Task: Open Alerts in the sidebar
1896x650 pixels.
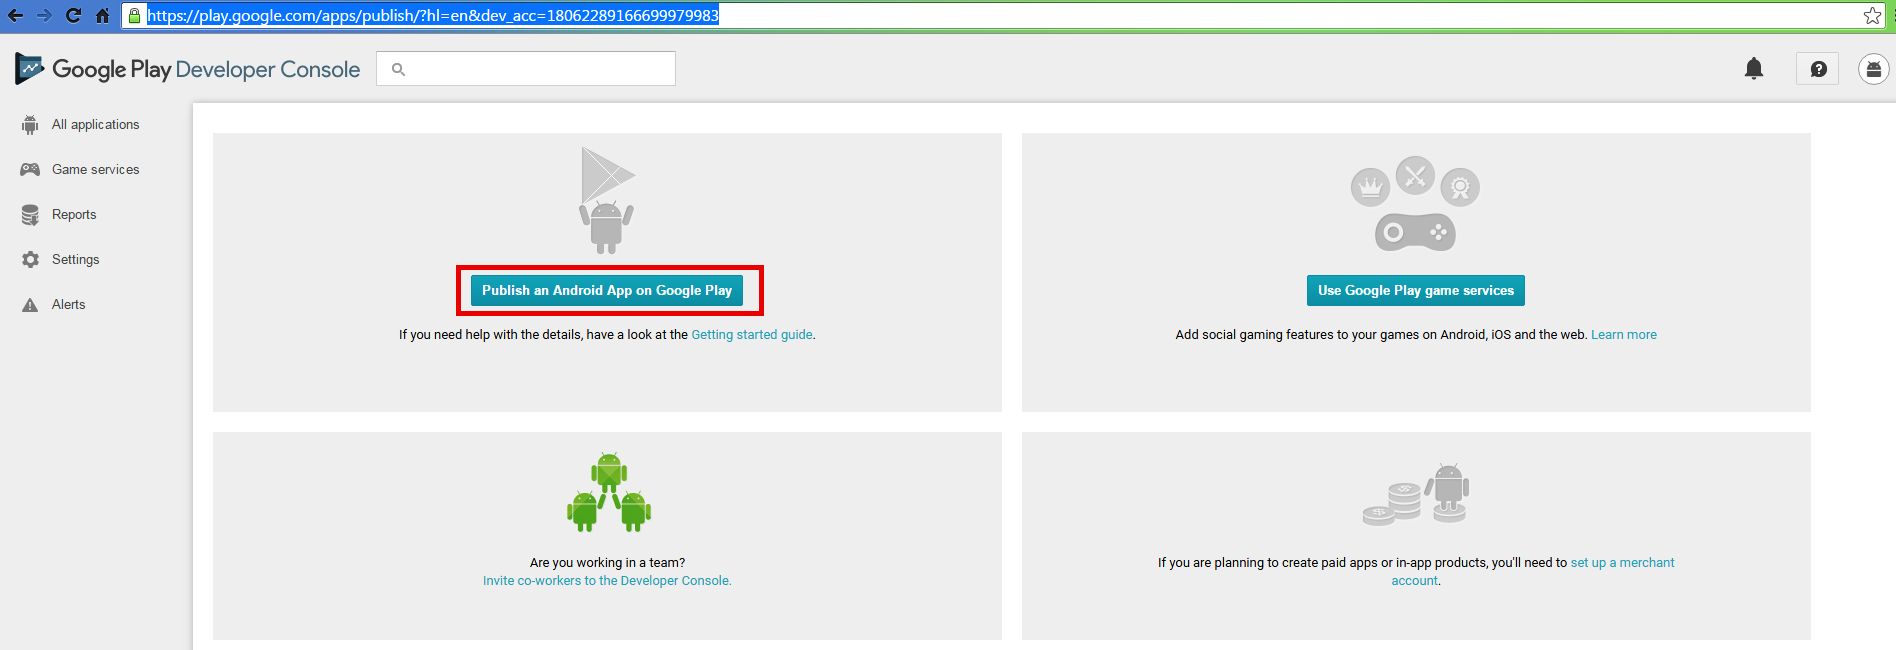Action: (69, 305)
